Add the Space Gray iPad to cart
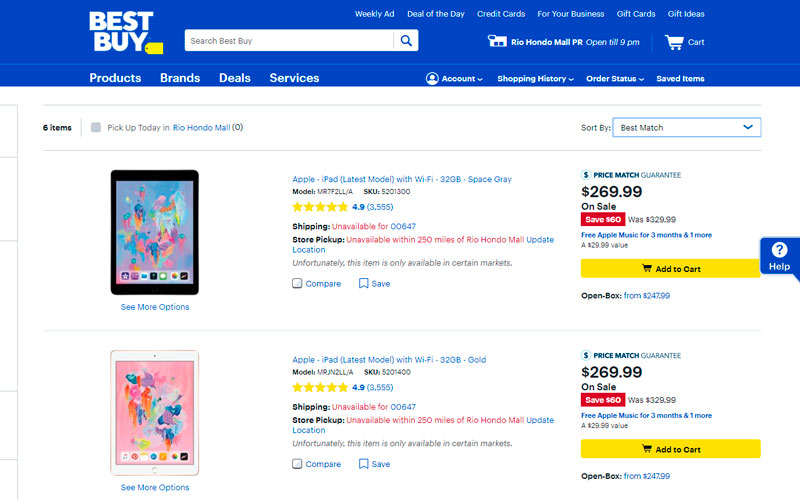The width and height of the screenshot is (800, 500). pyautogui.click(x=670, y=269)
